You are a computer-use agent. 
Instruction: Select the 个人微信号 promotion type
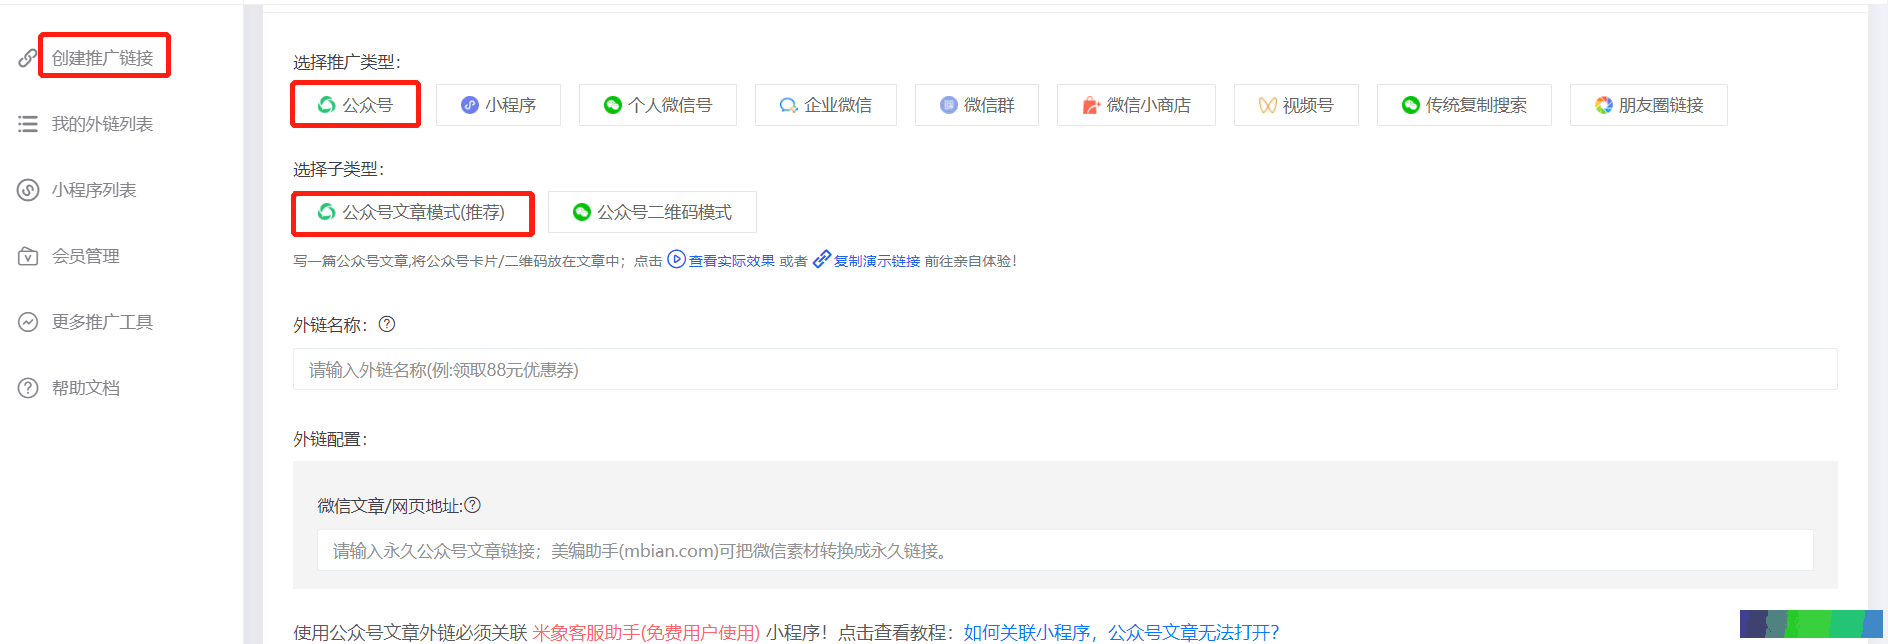point(658,105)
